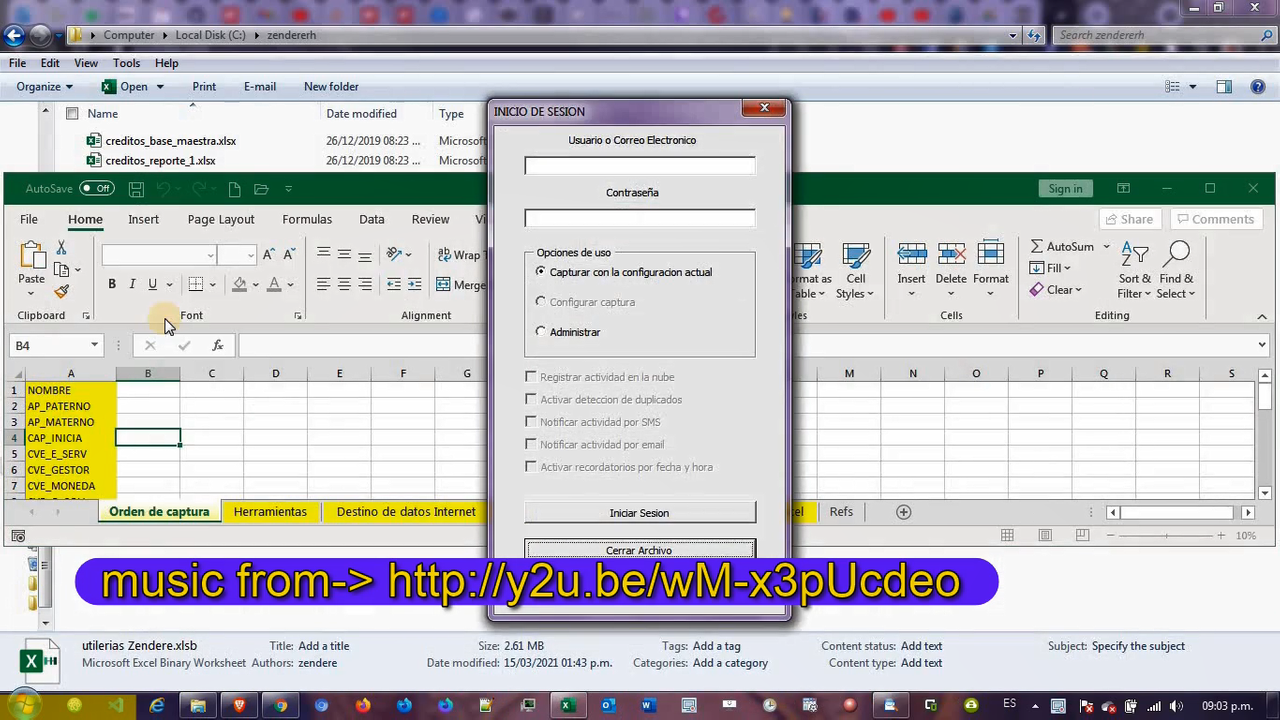The image size is (1280, 720).
Task: Select Capturar con la configuracion actual option
Action: 541,272
